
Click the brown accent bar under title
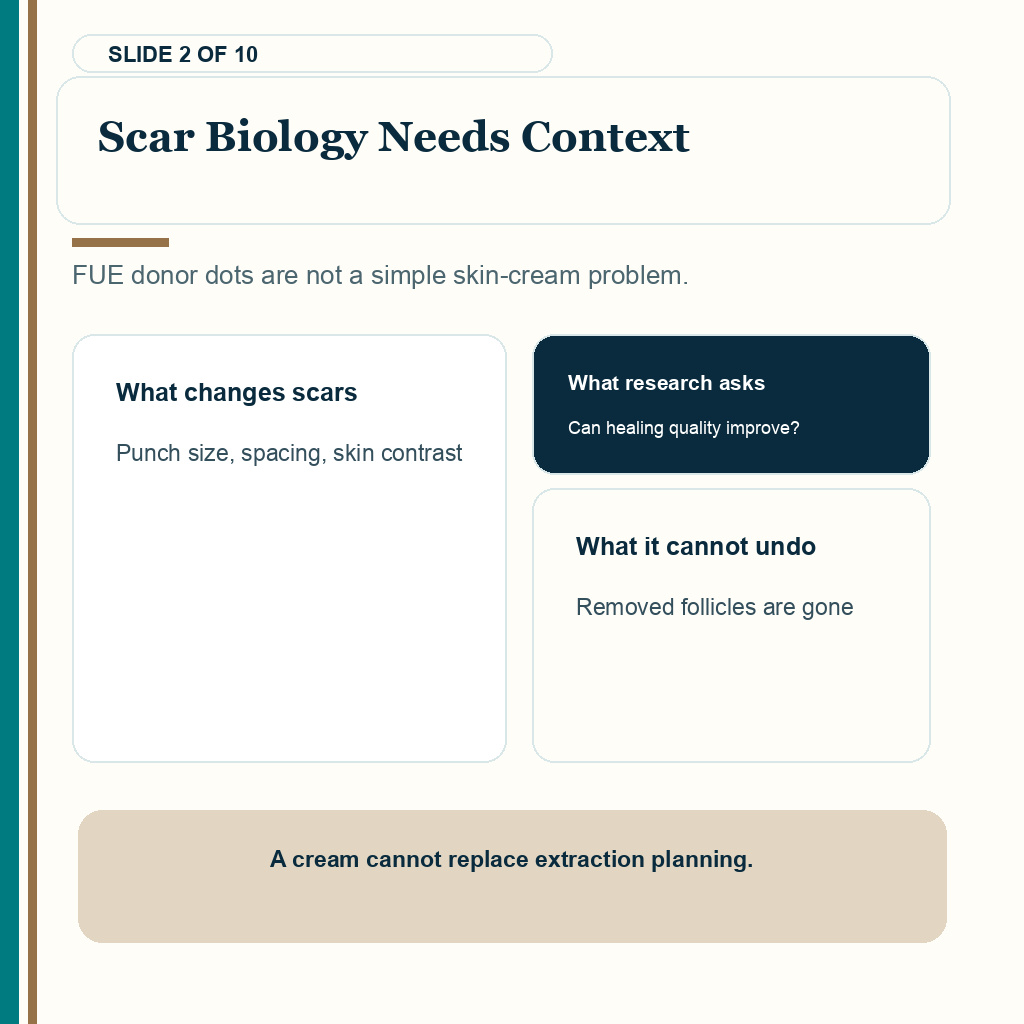point(120,242)
